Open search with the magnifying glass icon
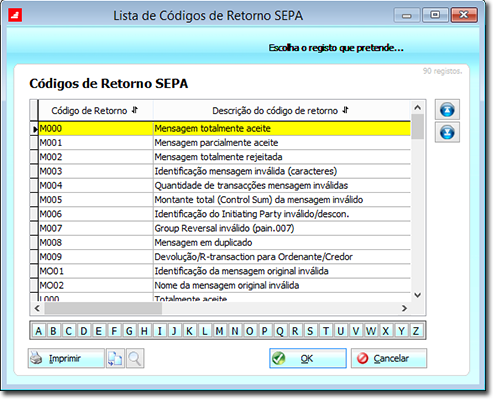496x404 pixels. (x=135, y=359)
